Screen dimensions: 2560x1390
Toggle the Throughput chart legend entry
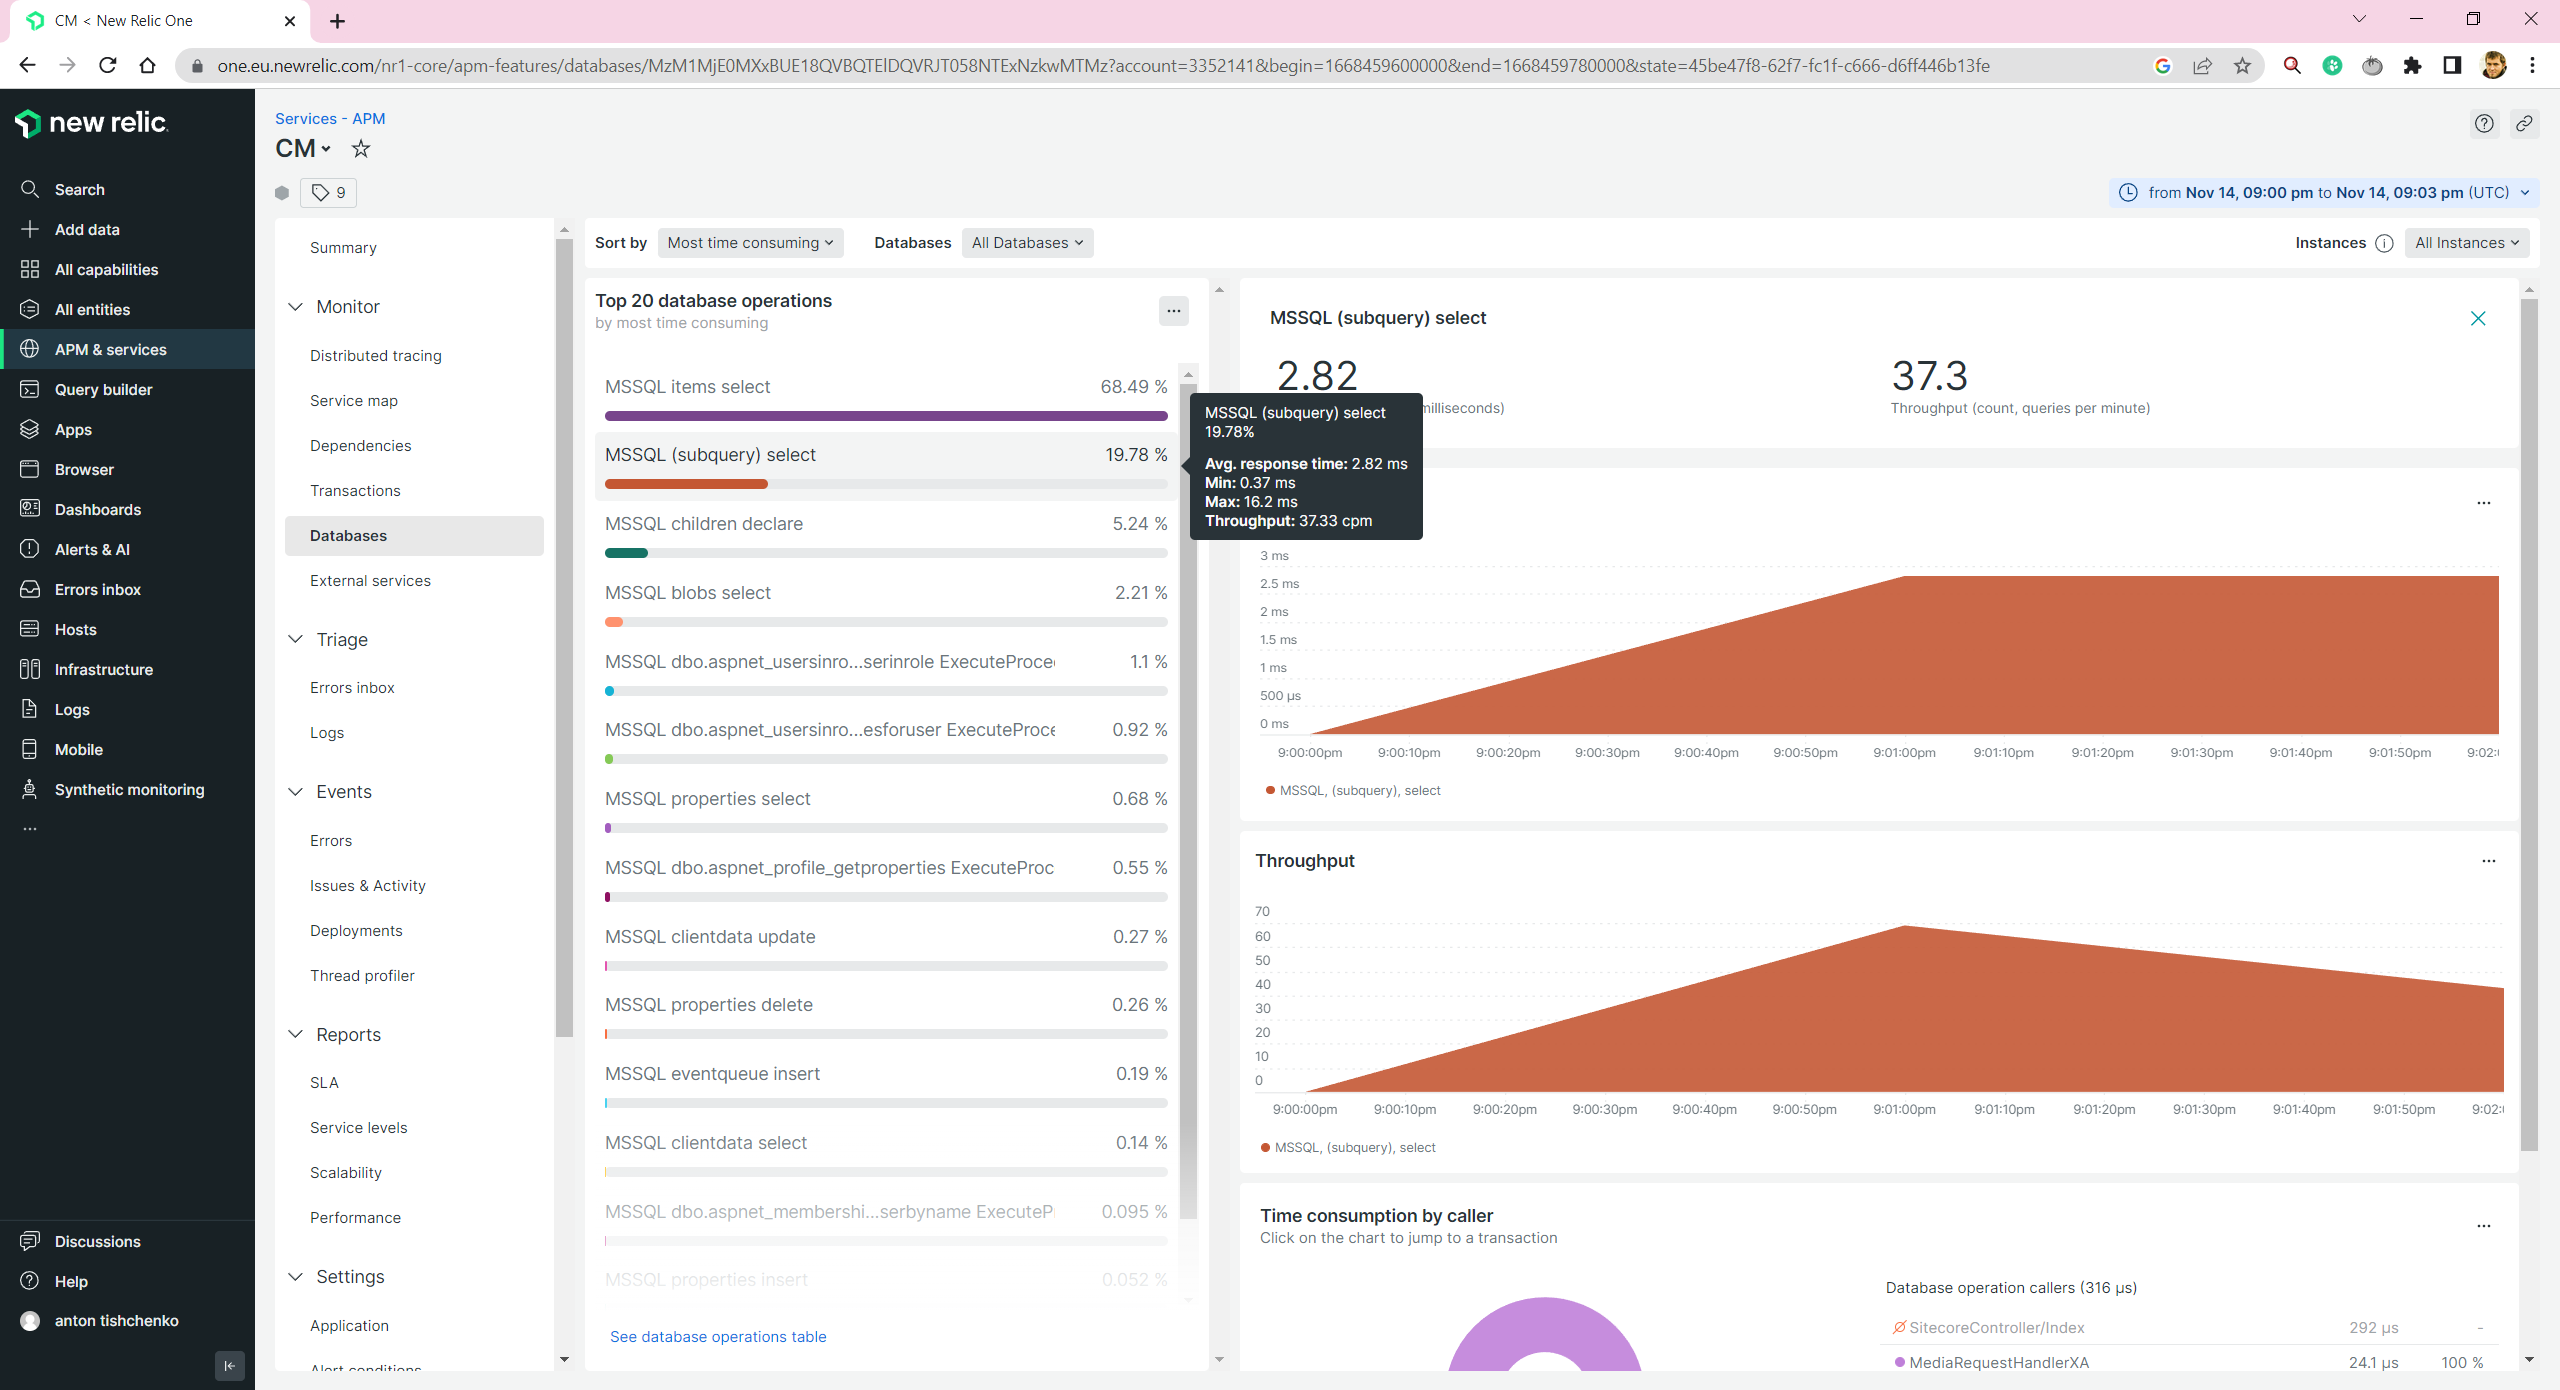click(1348, 1147)
